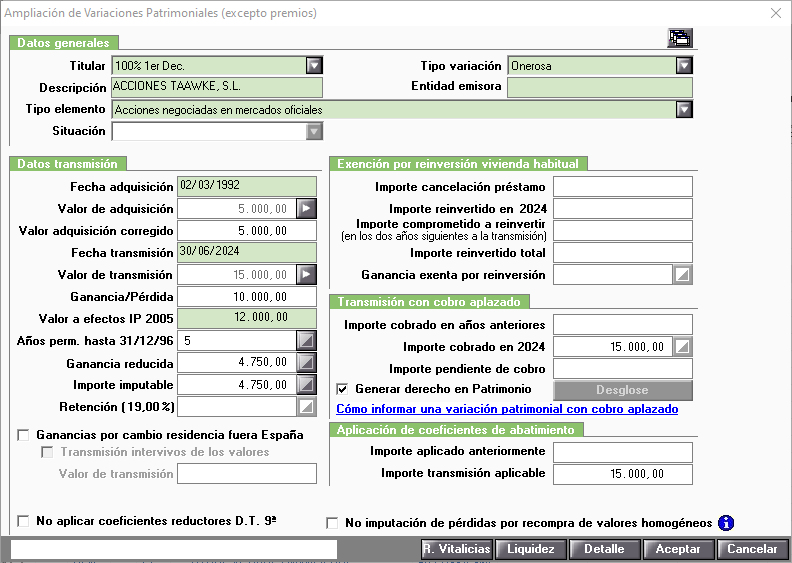Image resolution: width=792 pixels, height=563 pixels.
Task: Click the Importe pendiente de cobro field
Action: click(x=623, y=369)
